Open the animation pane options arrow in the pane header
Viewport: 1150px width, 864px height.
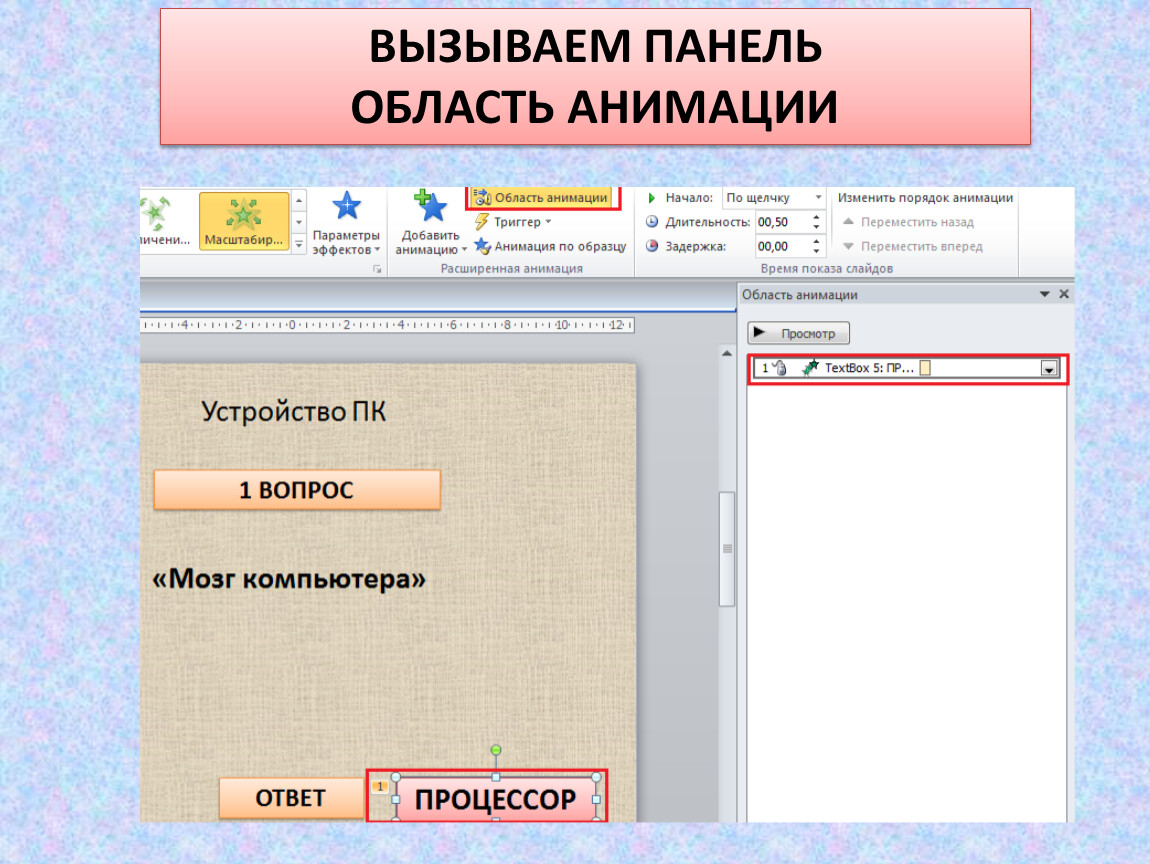pyautogui.click(x=1045, y=294)
